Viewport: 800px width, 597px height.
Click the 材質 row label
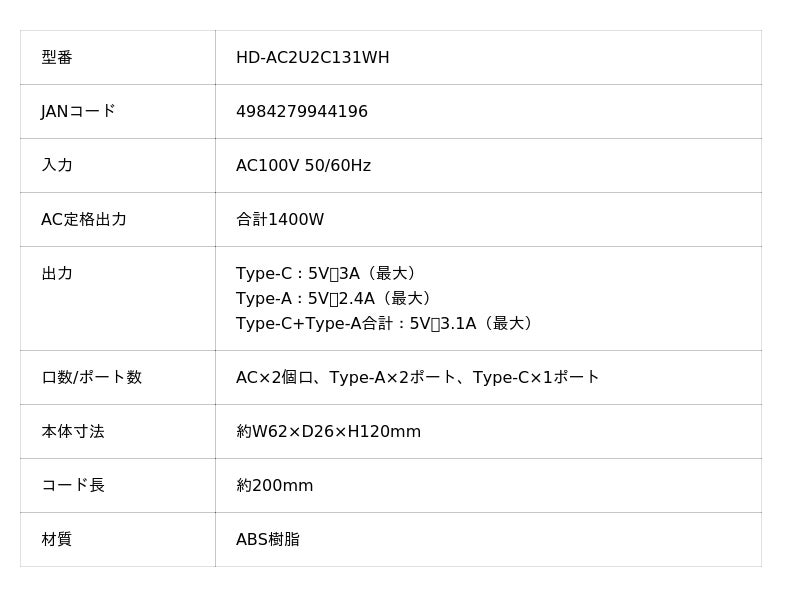tap(57, 540)
